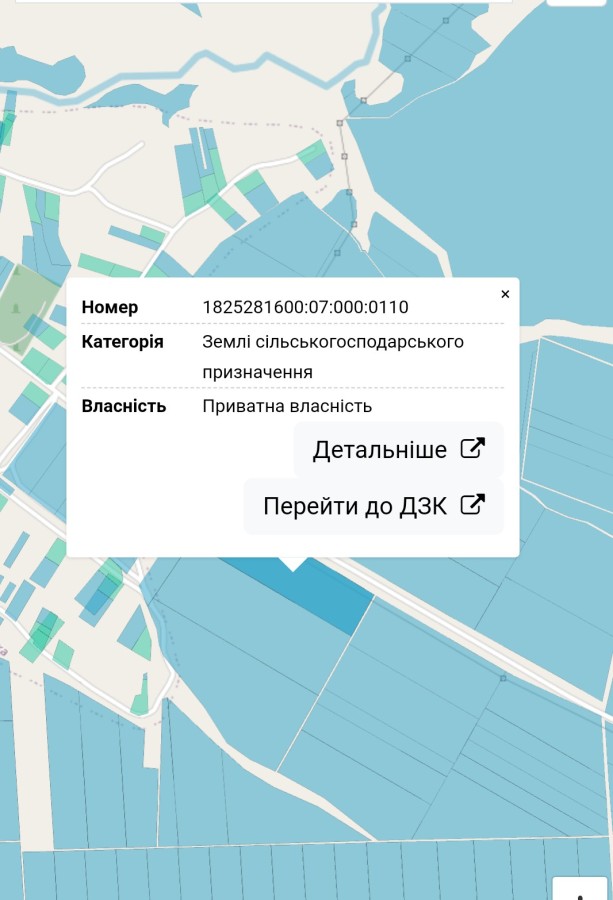Click cadastral number 1825281600:07:000:0110
The width and height of the screenshot is (613, 900).
pyautogui.click(x=305, y=307)
